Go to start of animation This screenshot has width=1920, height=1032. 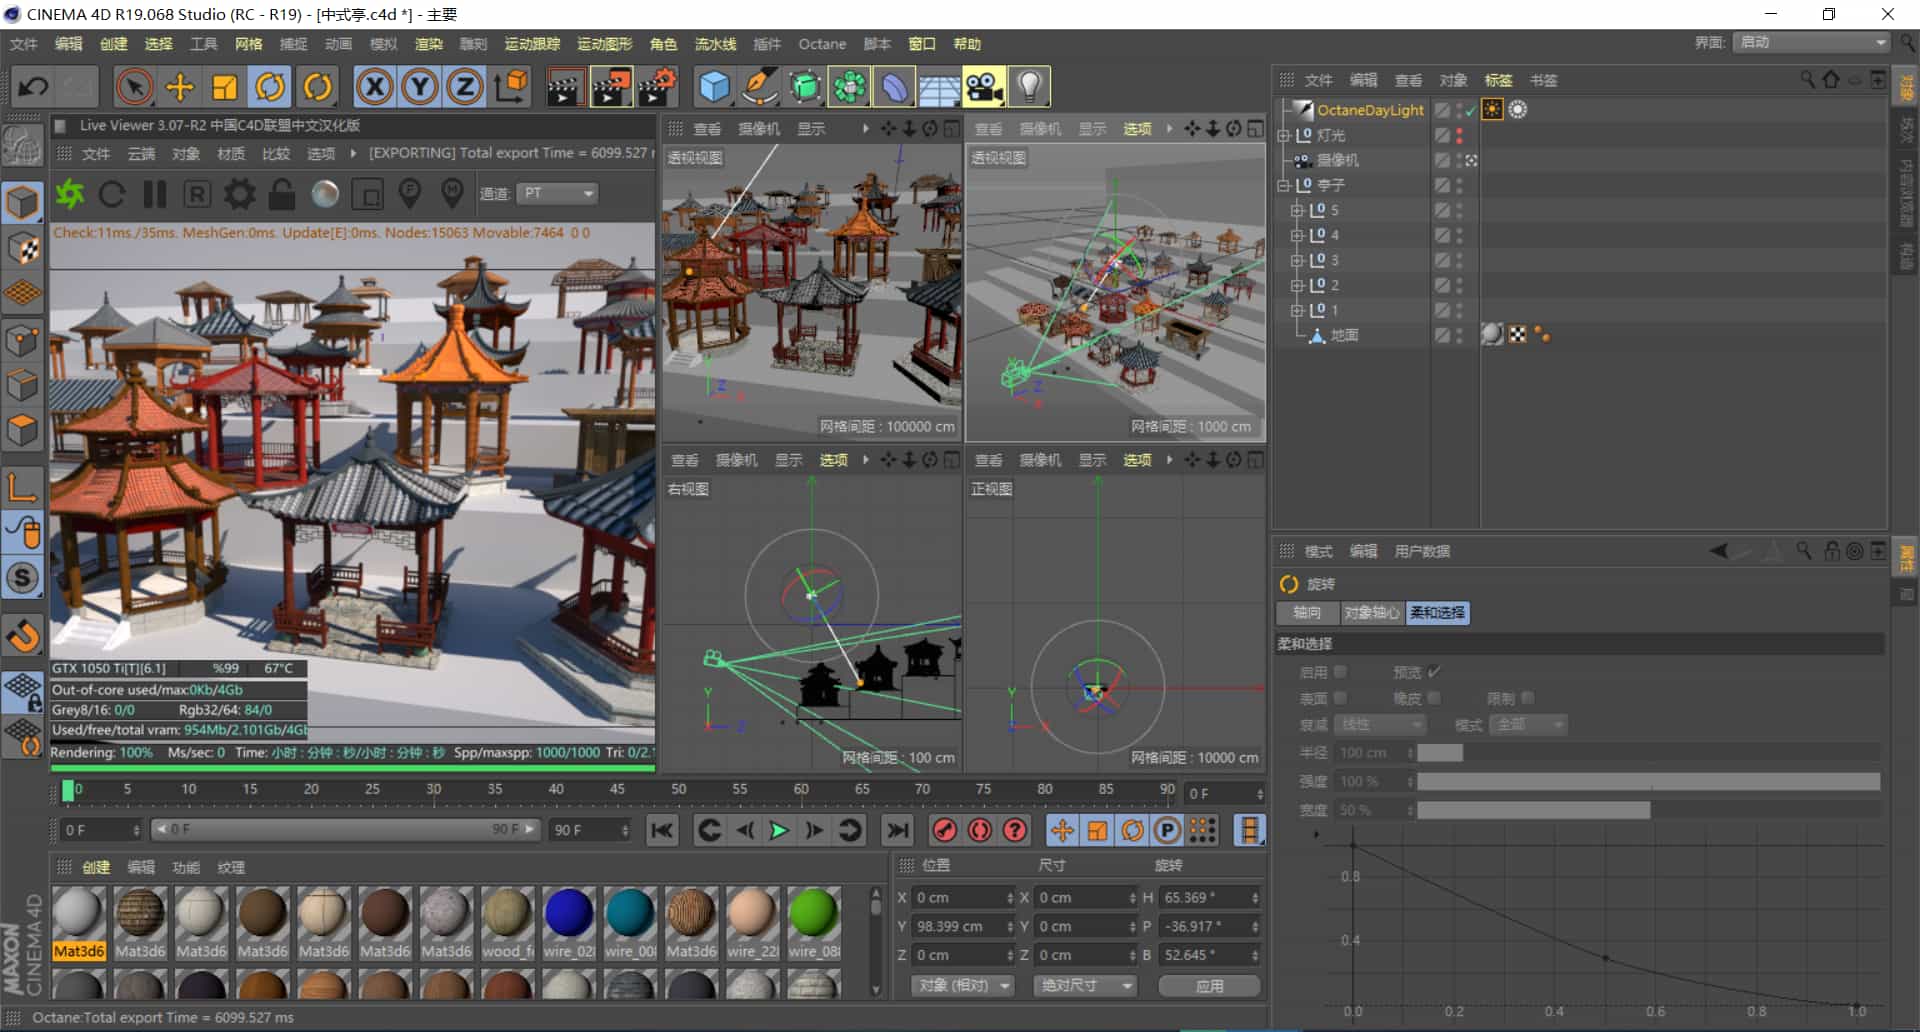pos(662,830)
